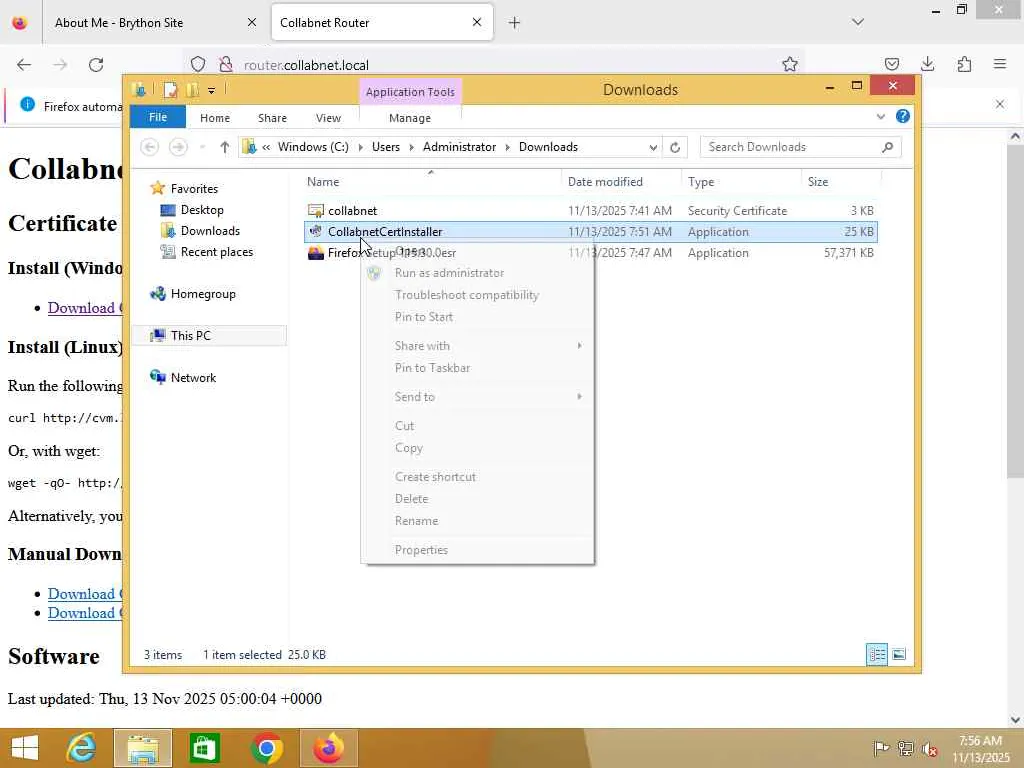Open the View ribbon tab

click(x=328, y=118)
